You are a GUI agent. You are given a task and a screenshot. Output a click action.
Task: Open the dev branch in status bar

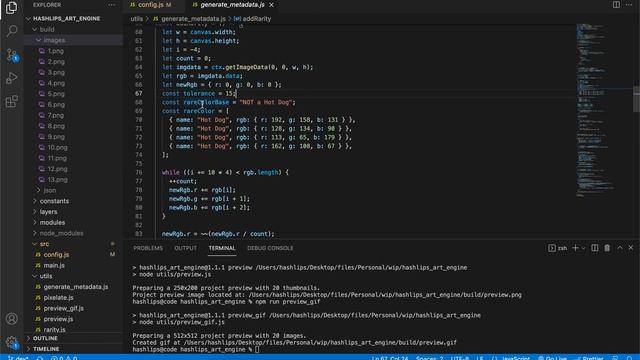point(18,358)
